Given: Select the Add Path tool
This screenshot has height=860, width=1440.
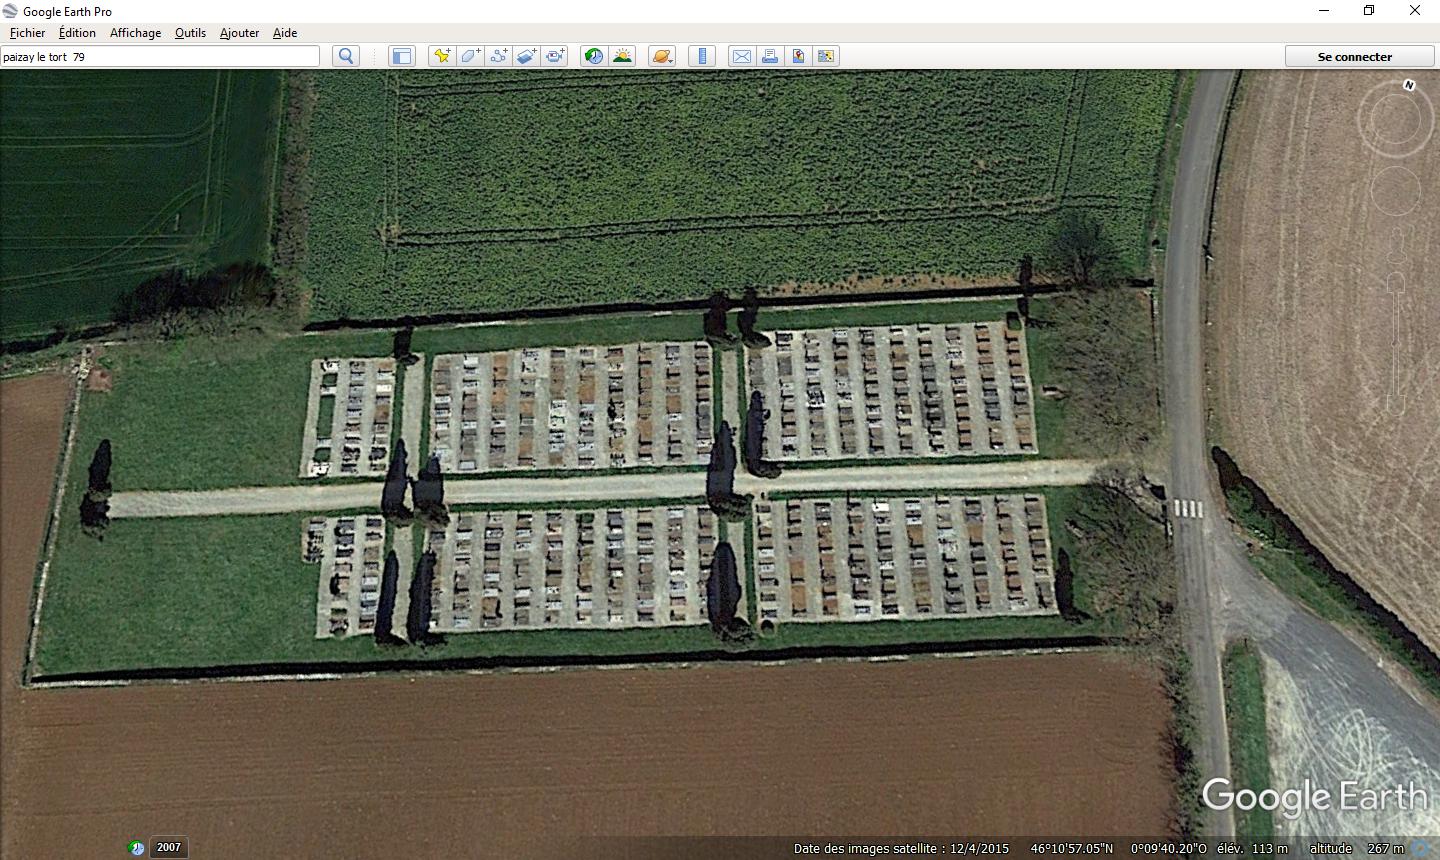Looking at the screenshot, I should coord(498,56).
